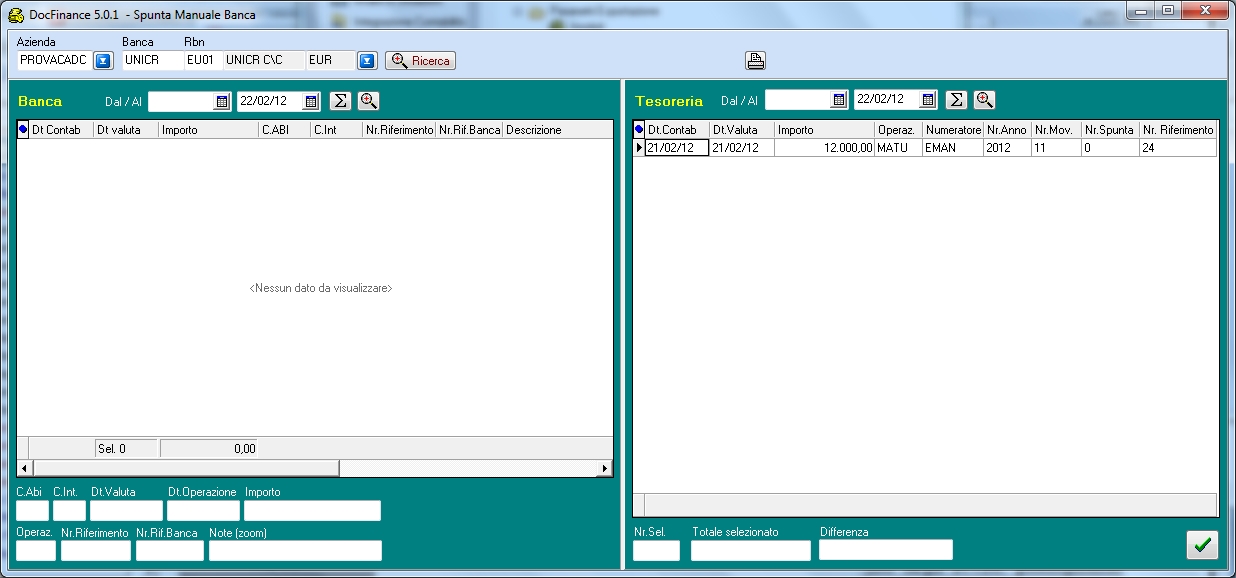This screenshot has width=1236, height=578.
Task: Click the Tesoreria grid selector dot header
Action: click(x=639, y=130)
